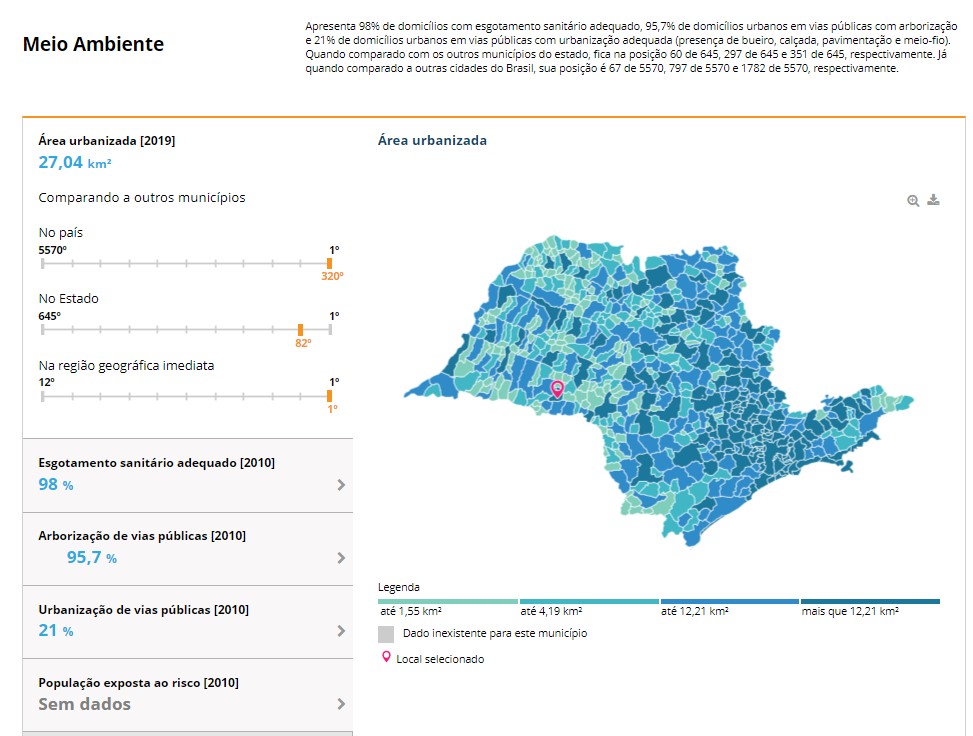Select Arborização de vias públicas [2010] panel
This screenshot has width=973, height=736.
(188, 549)
